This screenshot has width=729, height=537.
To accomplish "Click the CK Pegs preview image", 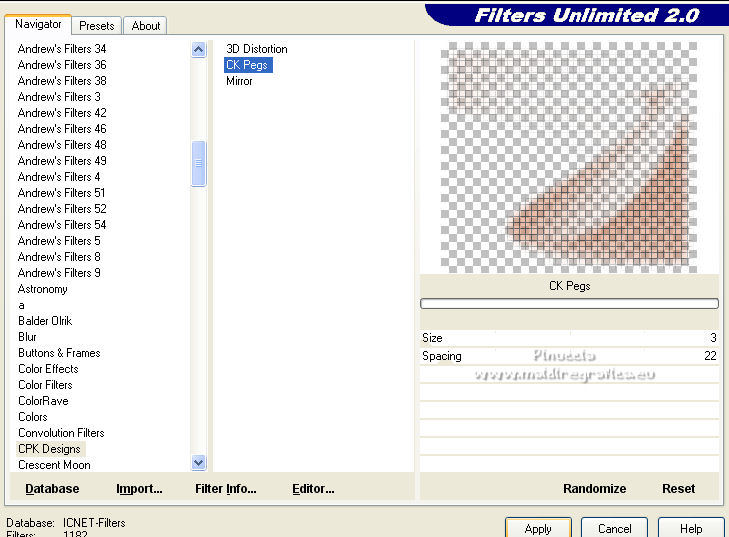I will tap(569, 157).
